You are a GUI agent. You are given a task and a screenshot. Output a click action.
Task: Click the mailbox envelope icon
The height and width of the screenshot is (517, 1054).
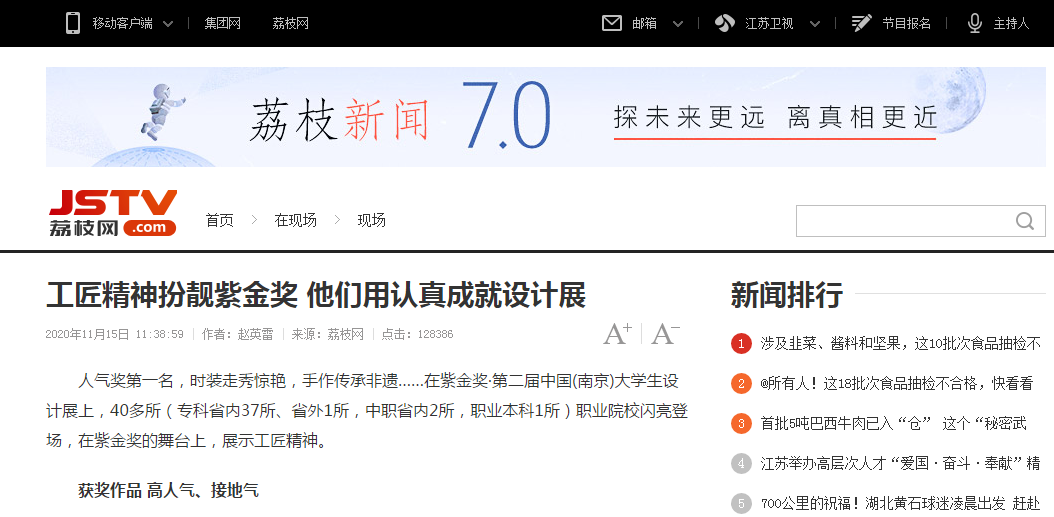612,23
